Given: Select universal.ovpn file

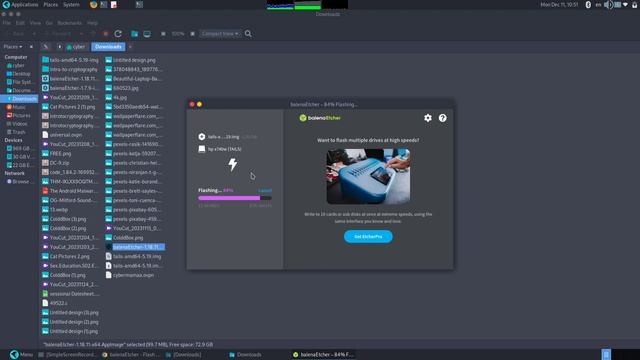Looking at the screenshot, I should 62,135.
